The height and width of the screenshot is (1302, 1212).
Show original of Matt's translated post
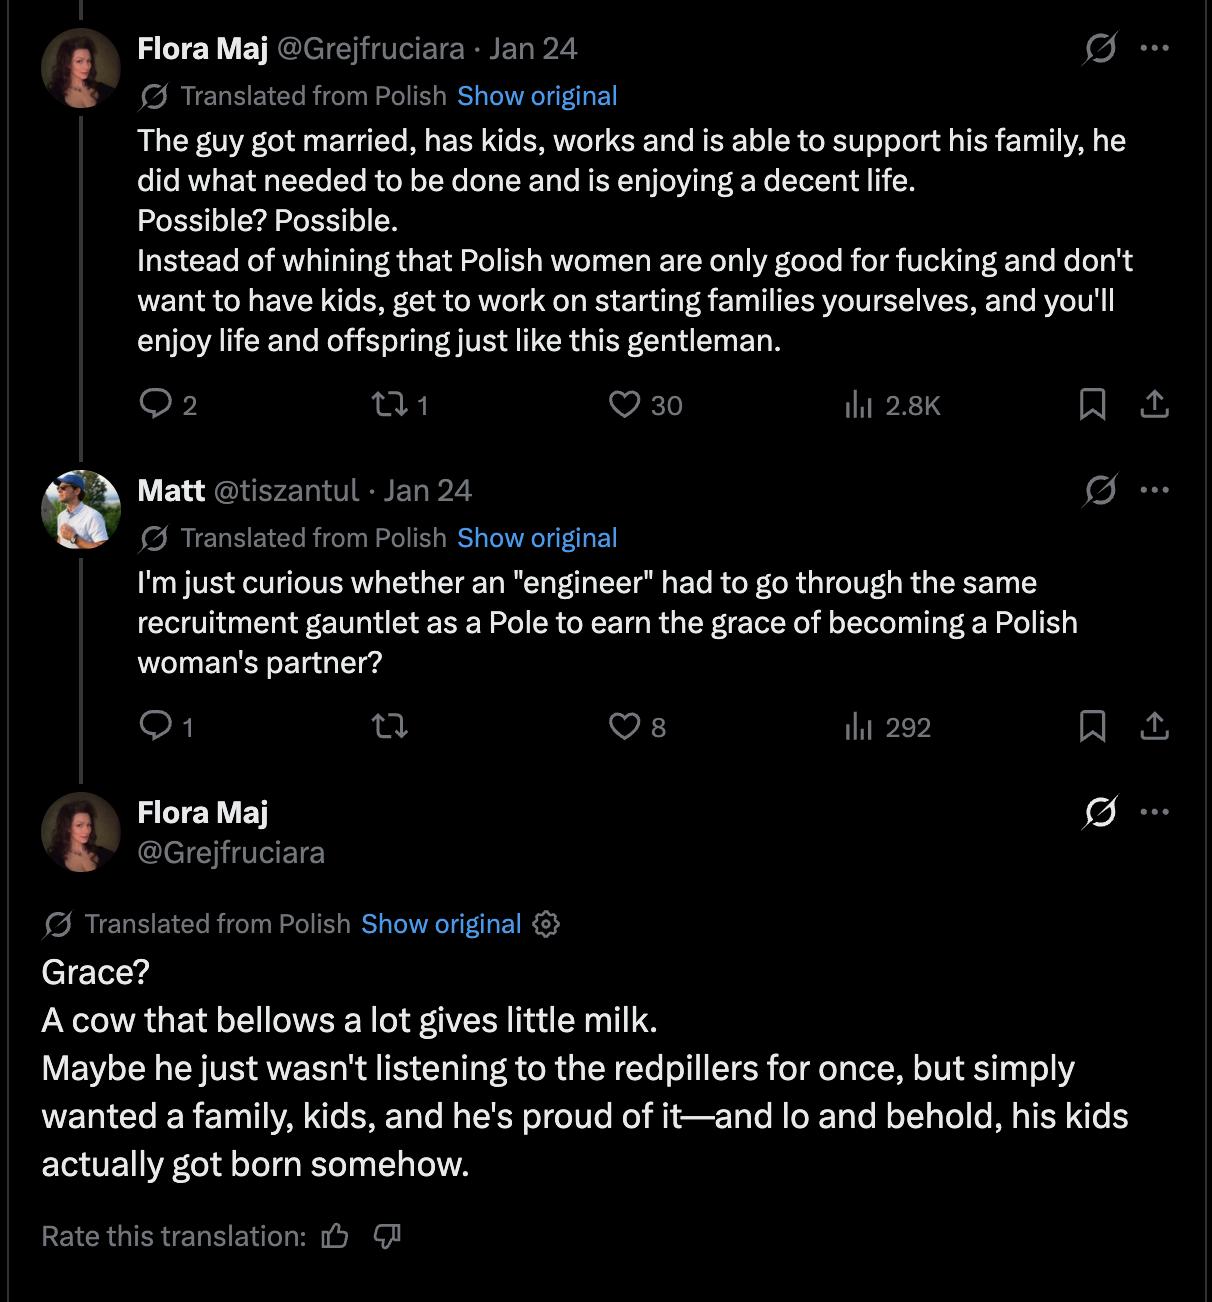537,538
